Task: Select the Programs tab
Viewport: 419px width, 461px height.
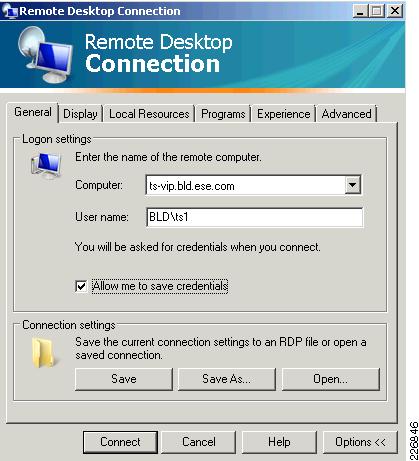Action: tap(223, 114)
